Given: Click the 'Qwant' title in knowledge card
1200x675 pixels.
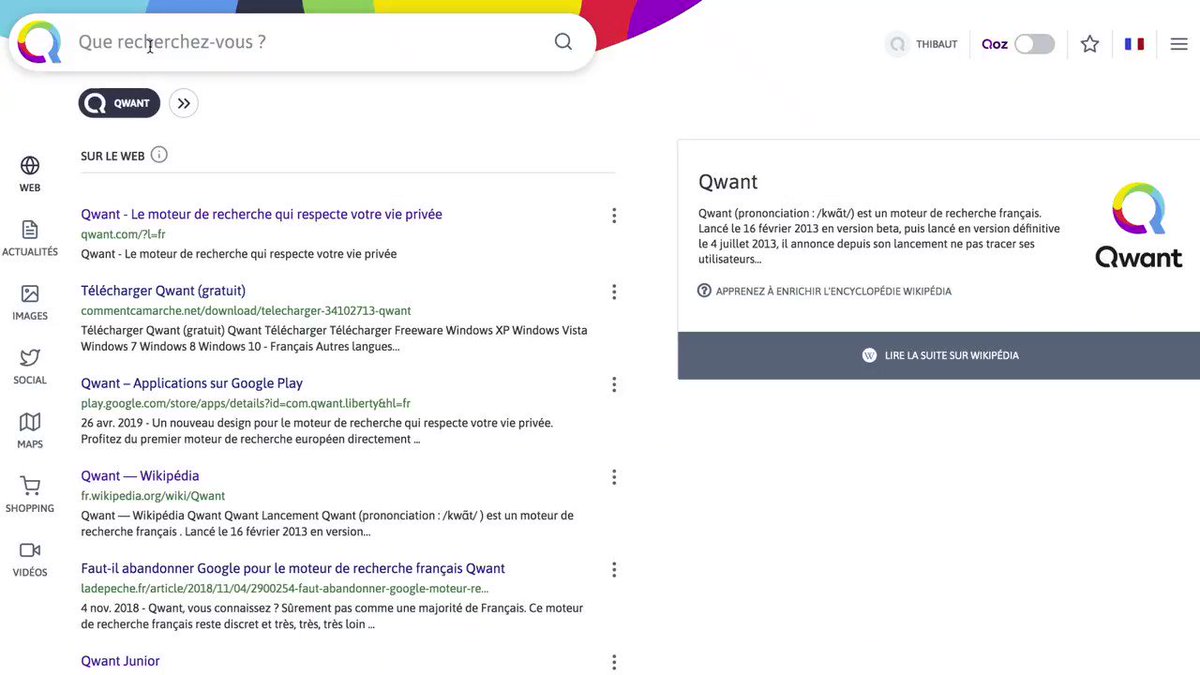Looking at the screenshot, I should 728,182.
